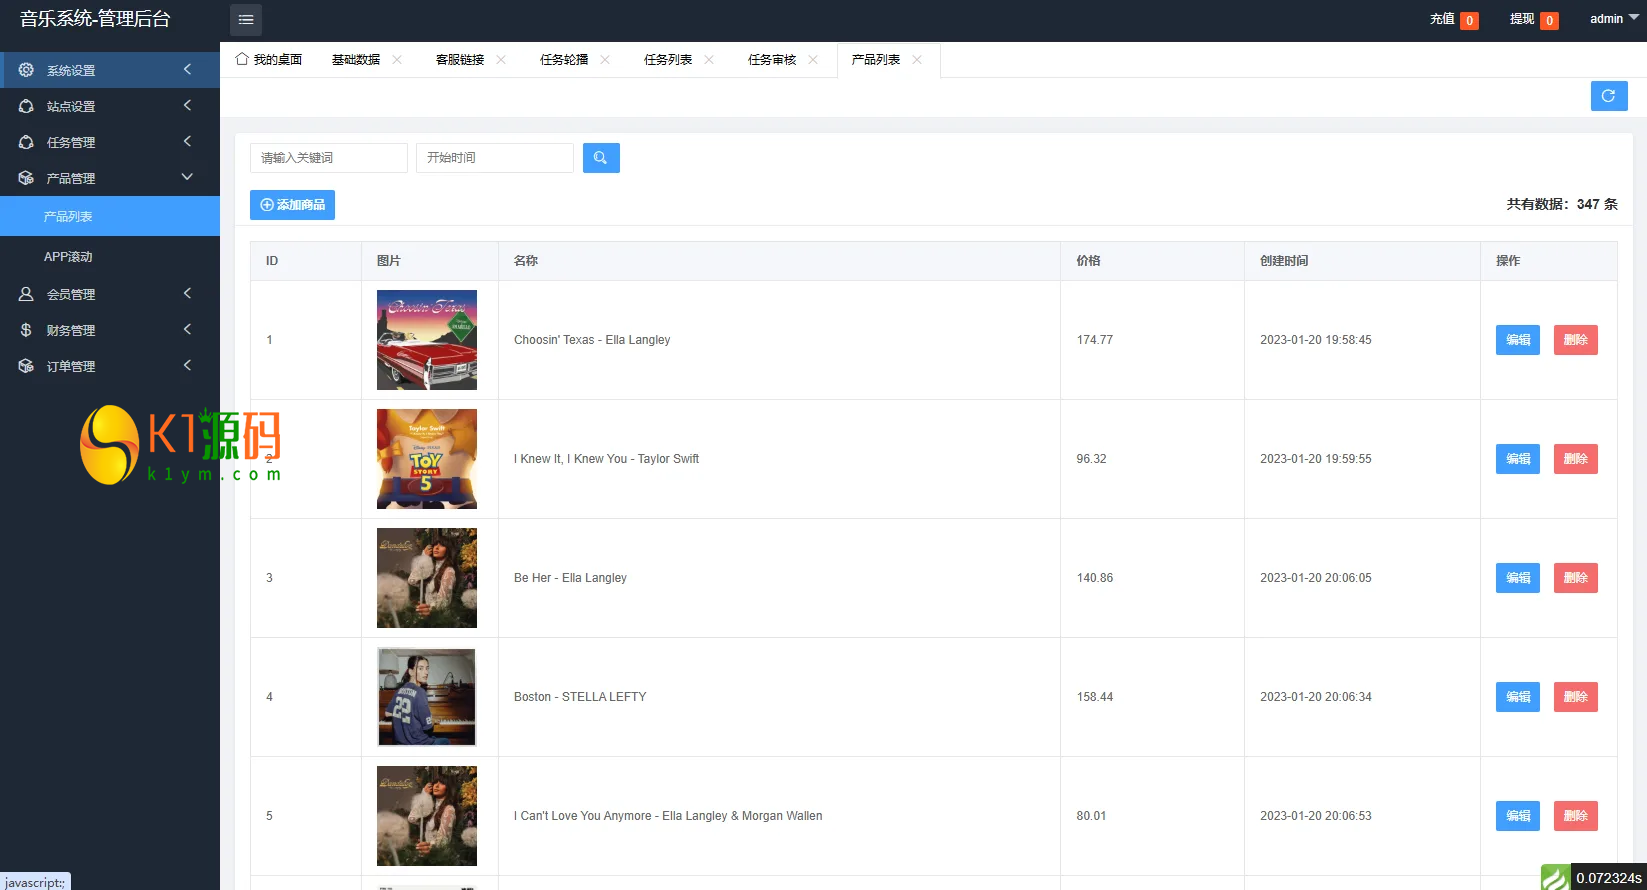
Task: Open the Toy Story 5 album cover thumbnail
Action: pyautogui.click(x=427, y=459)
